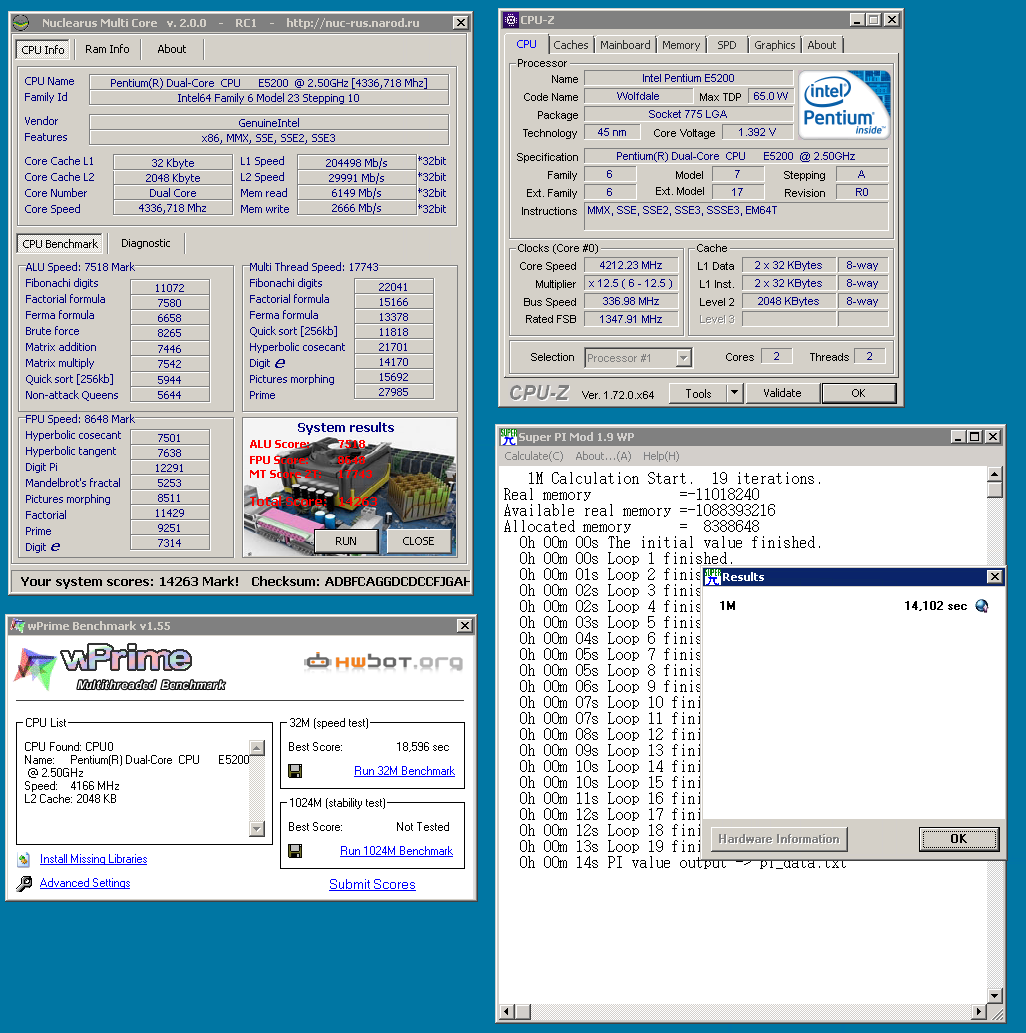This screenshot has width=1026, height=1033.
Task: Open the Memory tab in CPU-Z
Action: [x=681, y=45]
